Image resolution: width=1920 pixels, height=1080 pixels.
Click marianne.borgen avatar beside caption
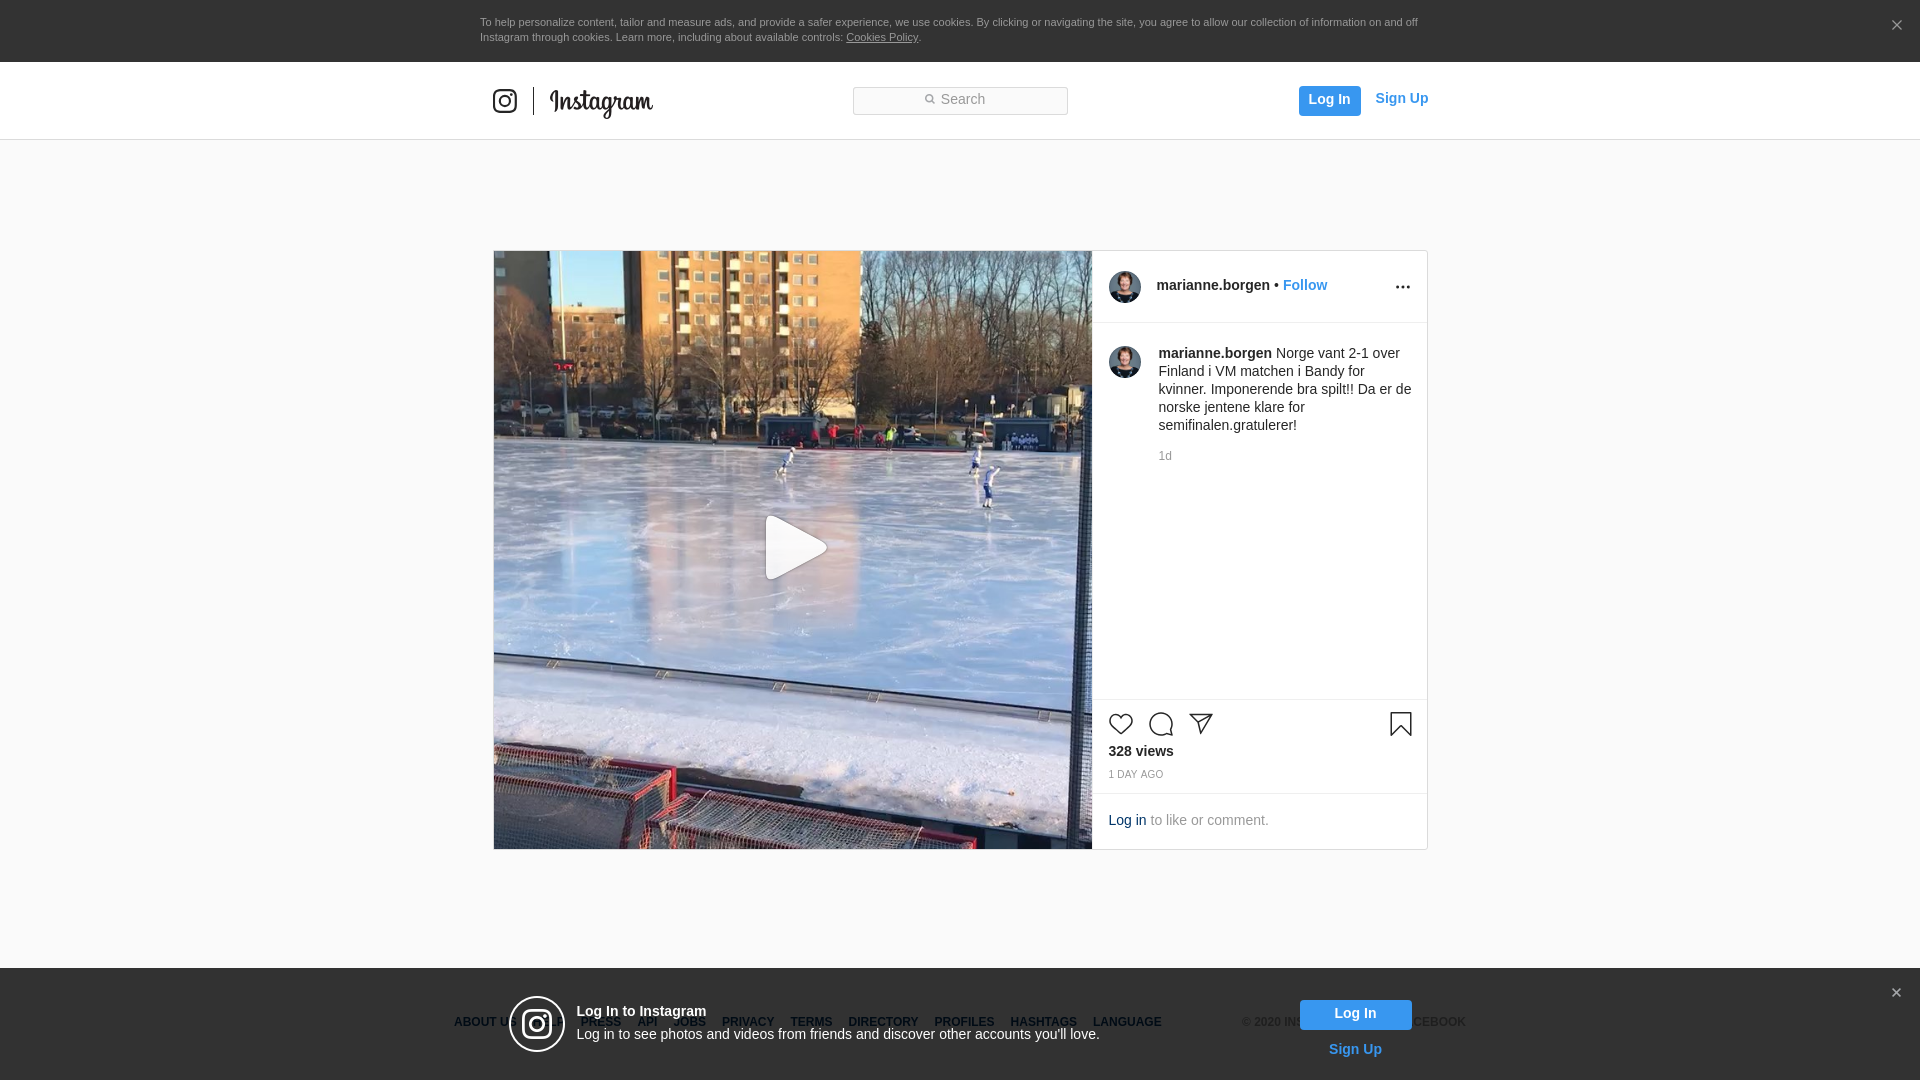click(1124, 362)
